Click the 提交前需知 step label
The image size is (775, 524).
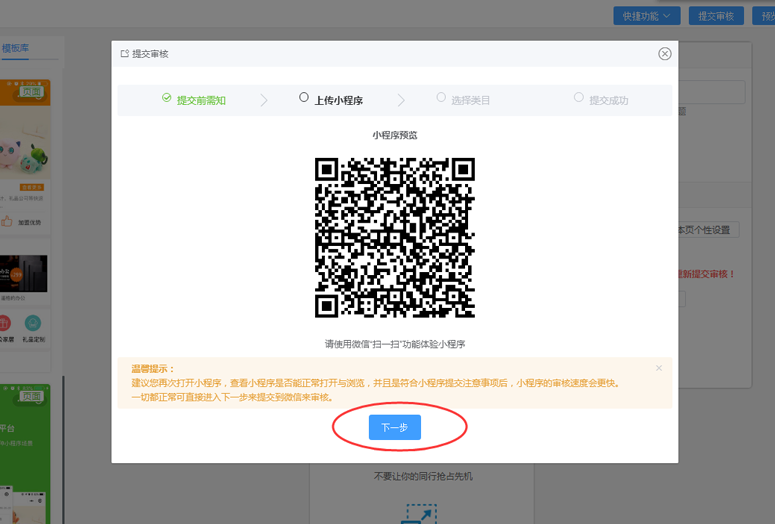click(201, 100)
